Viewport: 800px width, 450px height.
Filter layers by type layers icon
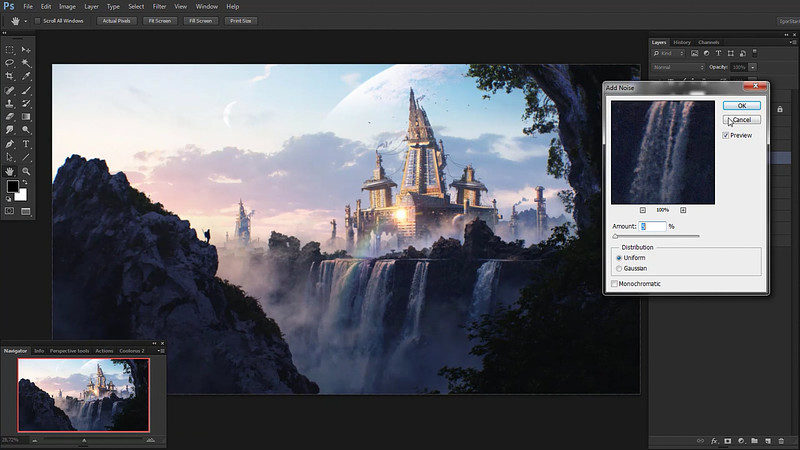coord(718,53)
